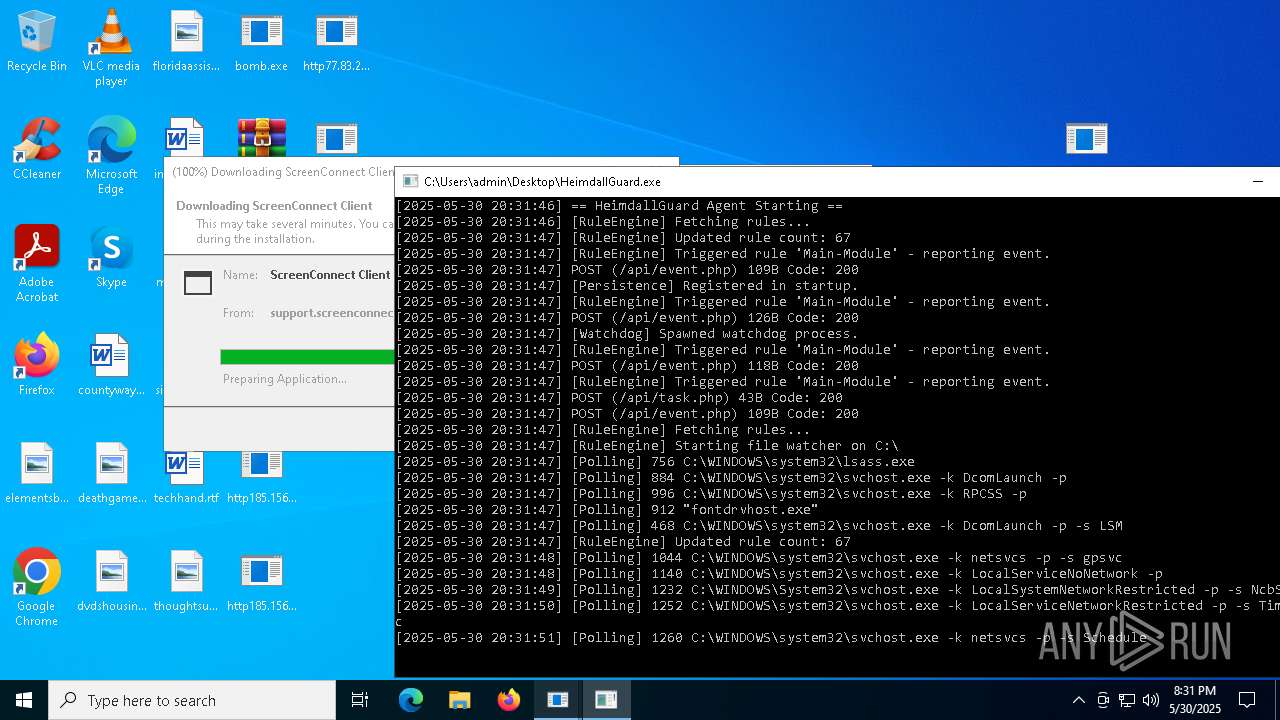Click the Windows Start button
The height and width of the screenshot is (720, 1280).
click(x=24, y=700)
